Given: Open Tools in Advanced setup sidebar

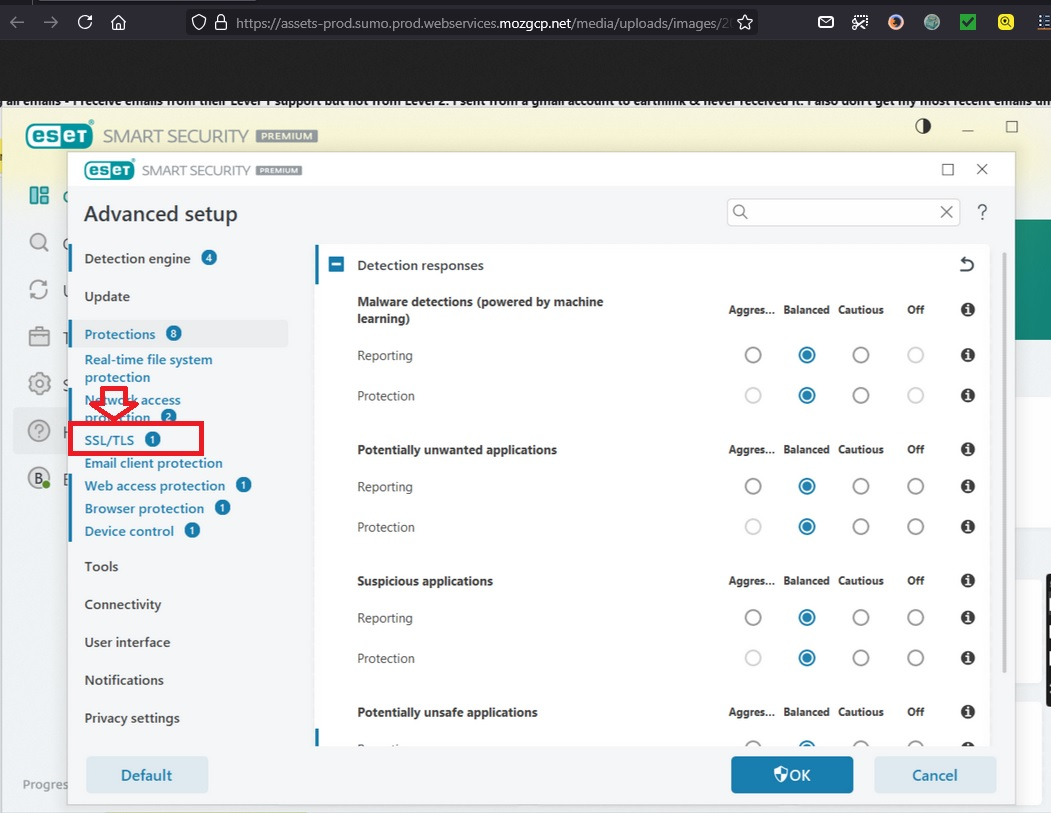Looking at the screenshot, I should tap(101, 566).
